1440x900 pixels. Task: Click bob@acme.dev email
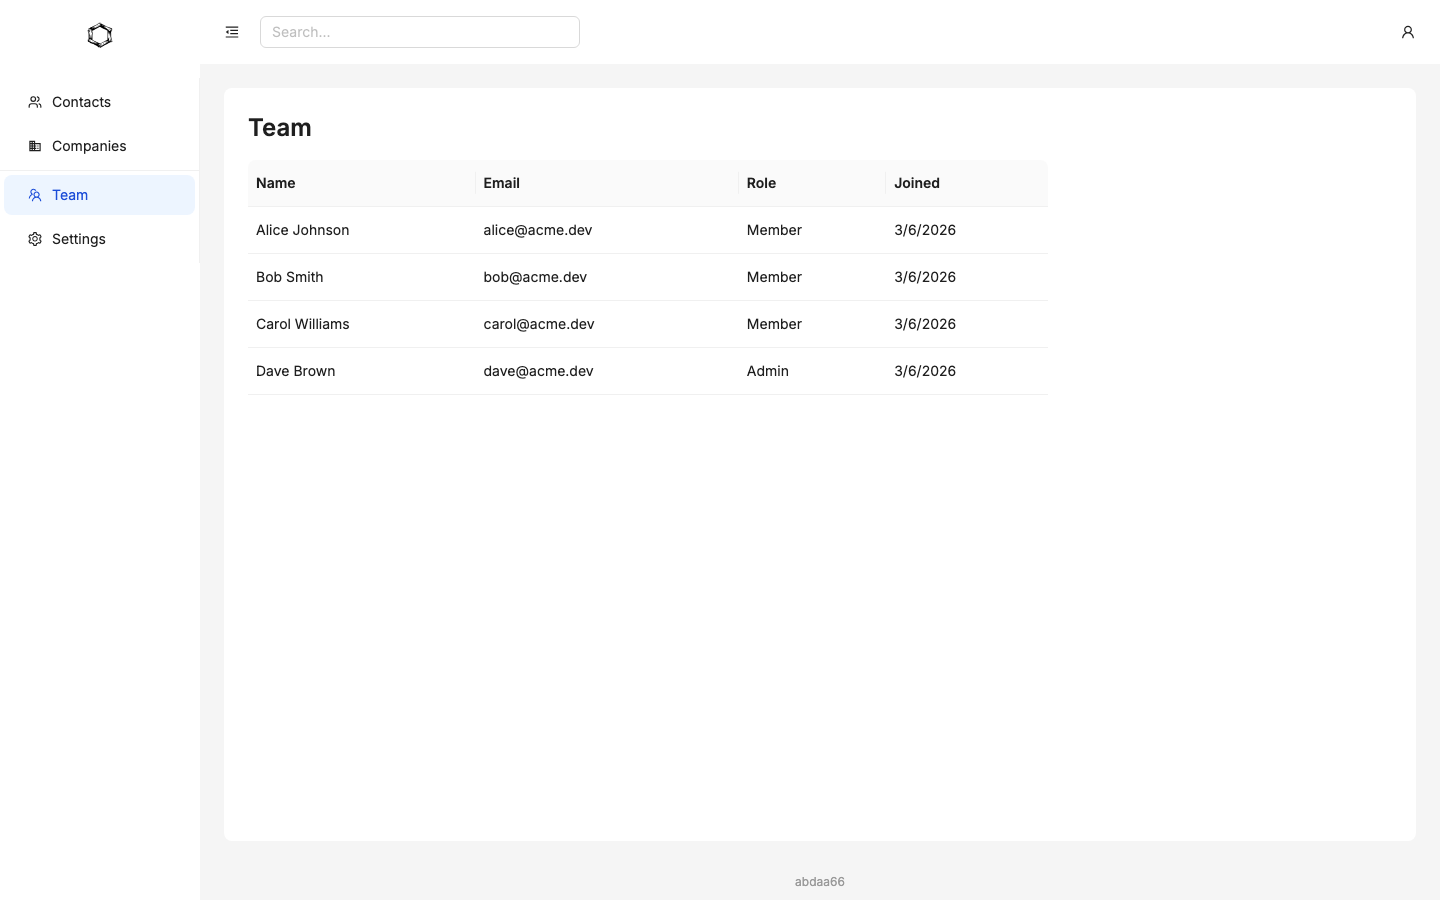pyautogui.click(x=535, y=277)
